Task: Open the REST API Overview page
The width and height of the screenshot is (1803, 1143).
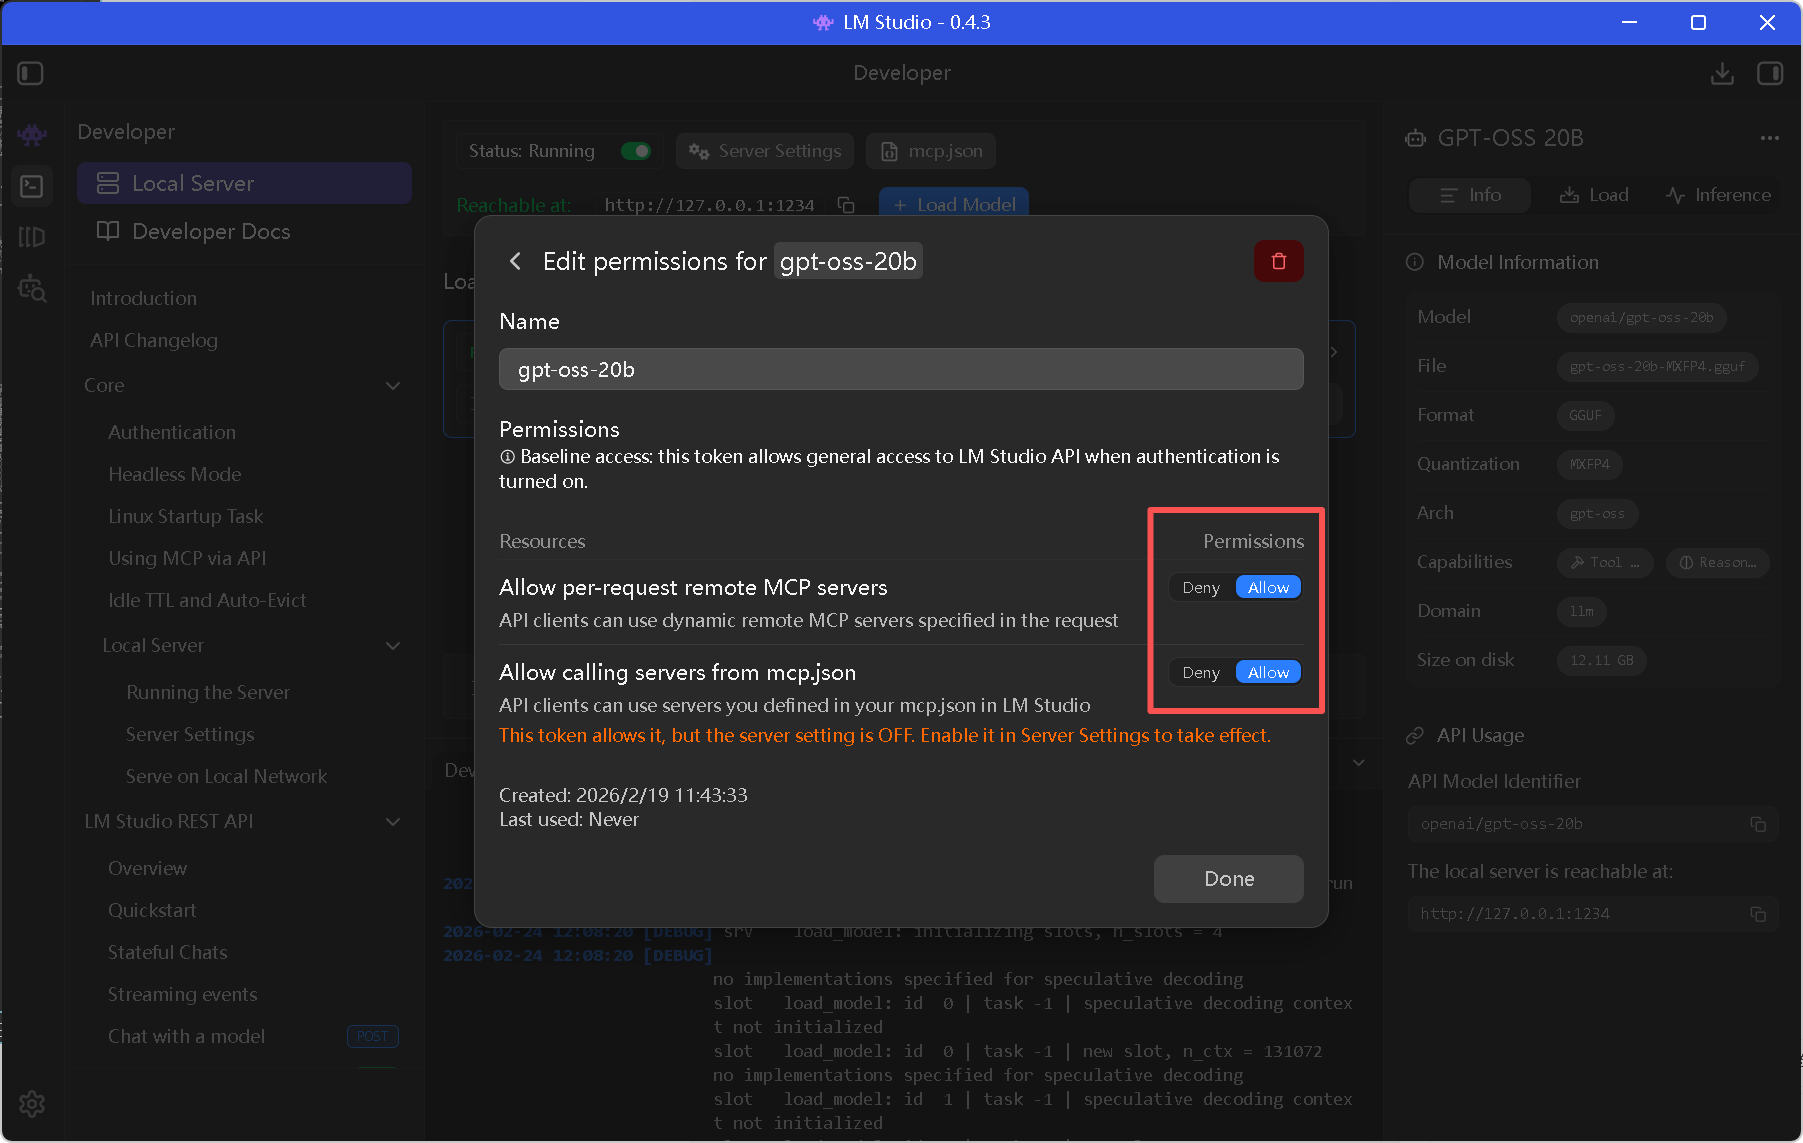Action: [x=147, y=868]
